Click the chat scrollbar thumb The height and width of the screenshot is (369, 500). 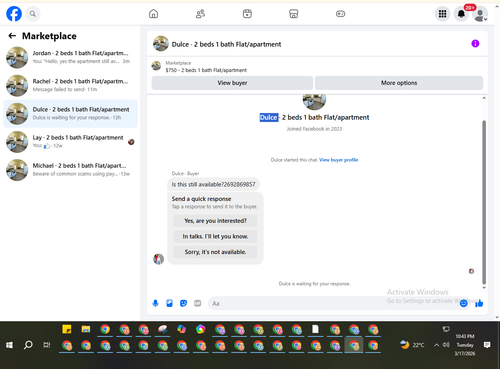coord(484,202)
